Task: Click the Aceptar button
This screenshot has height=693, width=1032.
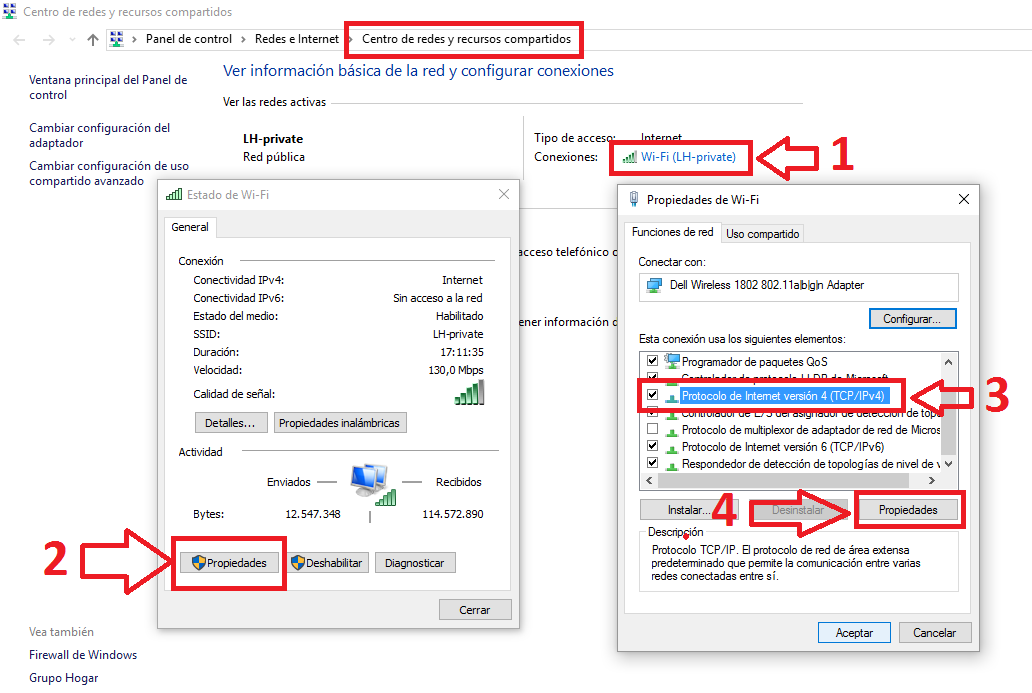Action: pos(854,632)
